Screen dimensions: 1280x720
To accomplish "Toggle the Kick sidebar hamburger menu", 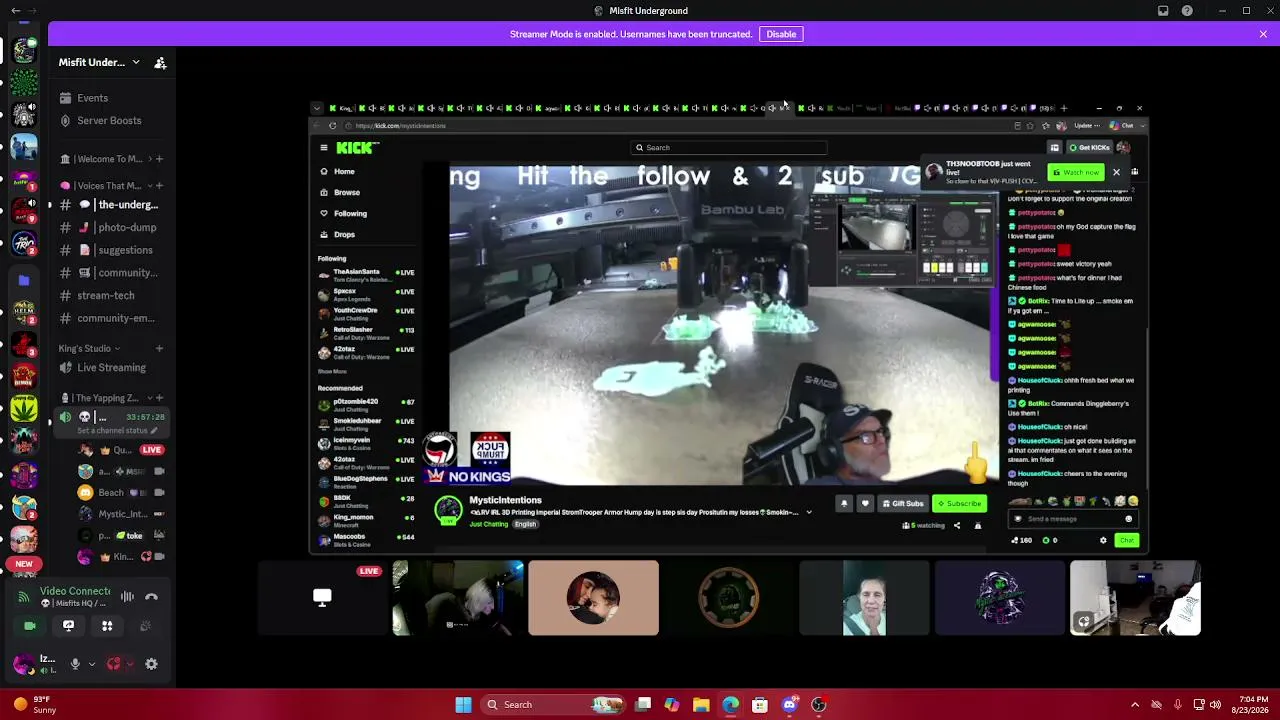I will 324,148.
